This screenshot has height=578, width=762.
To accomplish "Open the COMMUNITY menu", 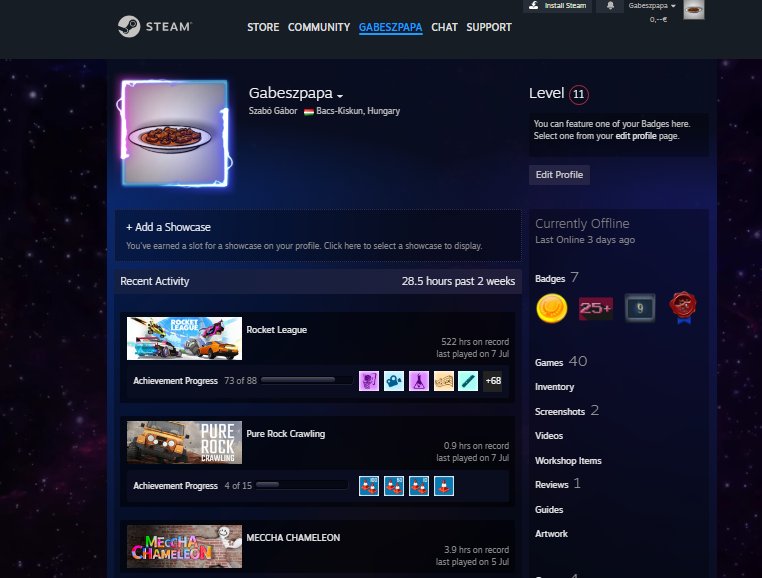I will pyautogui.click(x=319, y=27).
